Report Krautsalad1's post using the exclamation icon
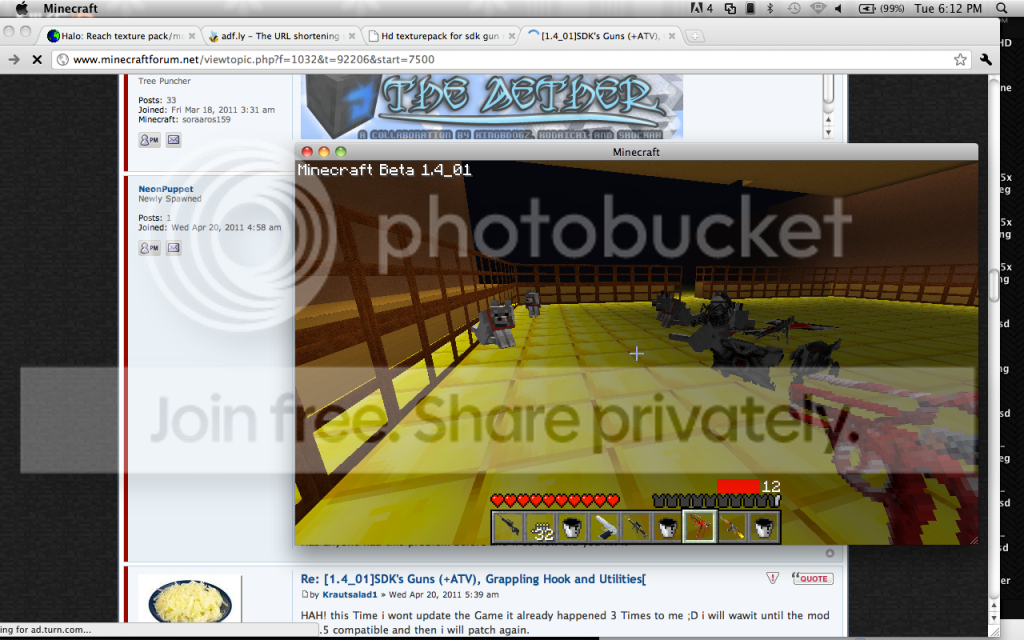The height and width of the screenshot is (640, 1024). tap(771, 578)
